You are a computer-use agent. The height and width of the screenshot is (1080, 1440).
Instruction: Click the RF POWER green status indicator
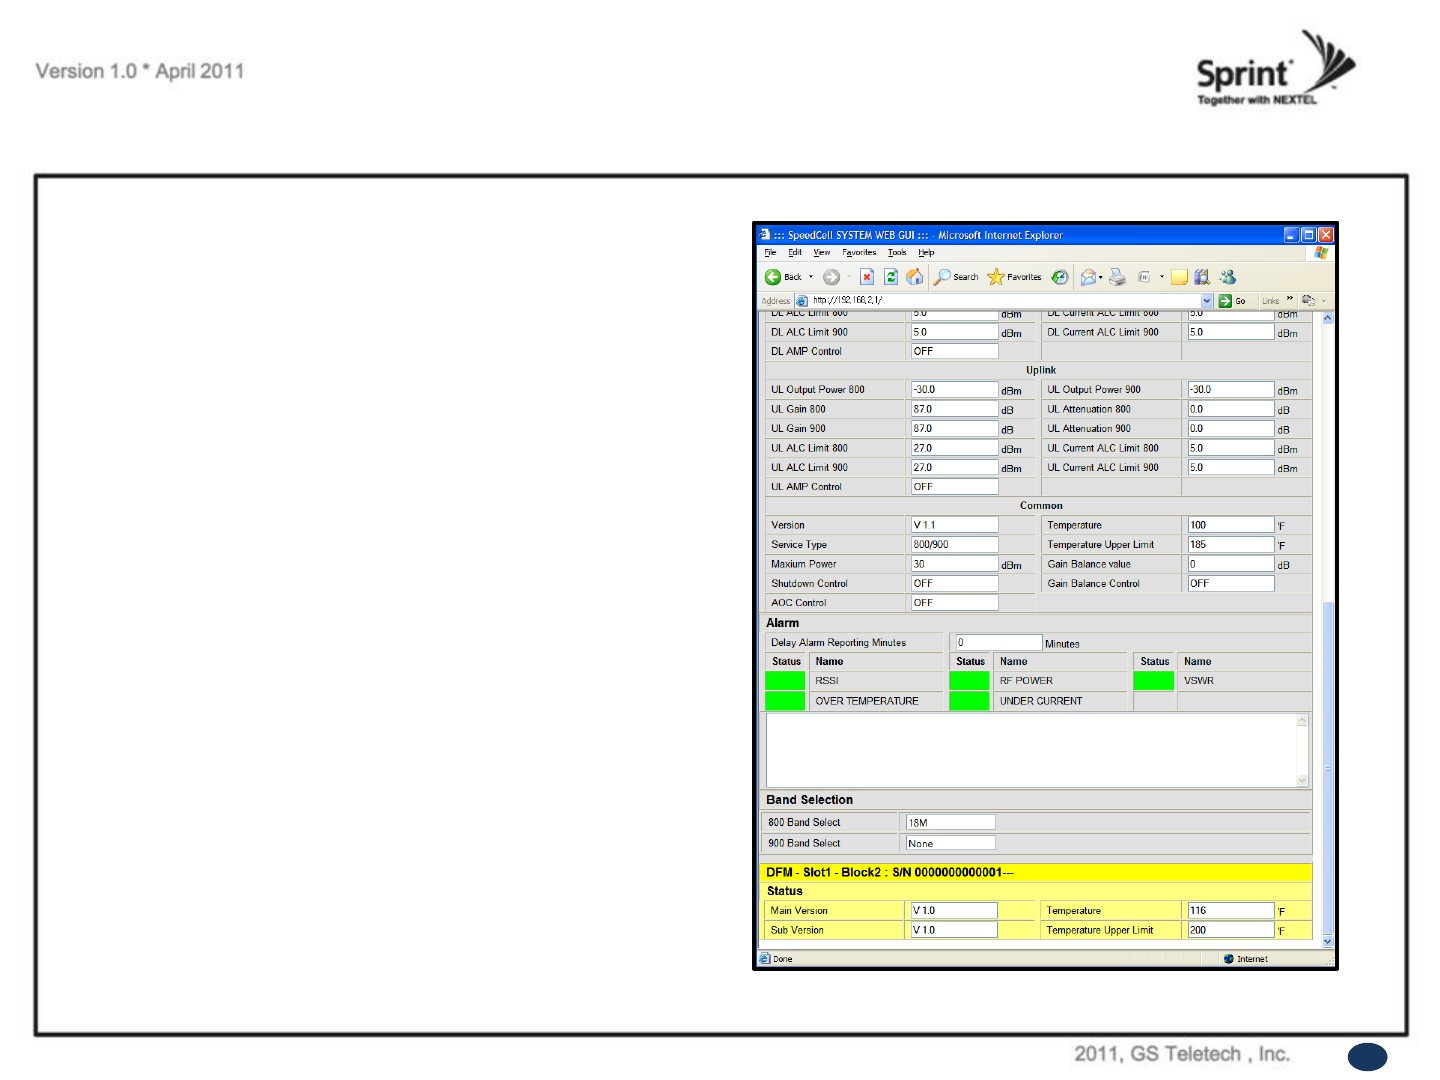click(x=969, y=681)
